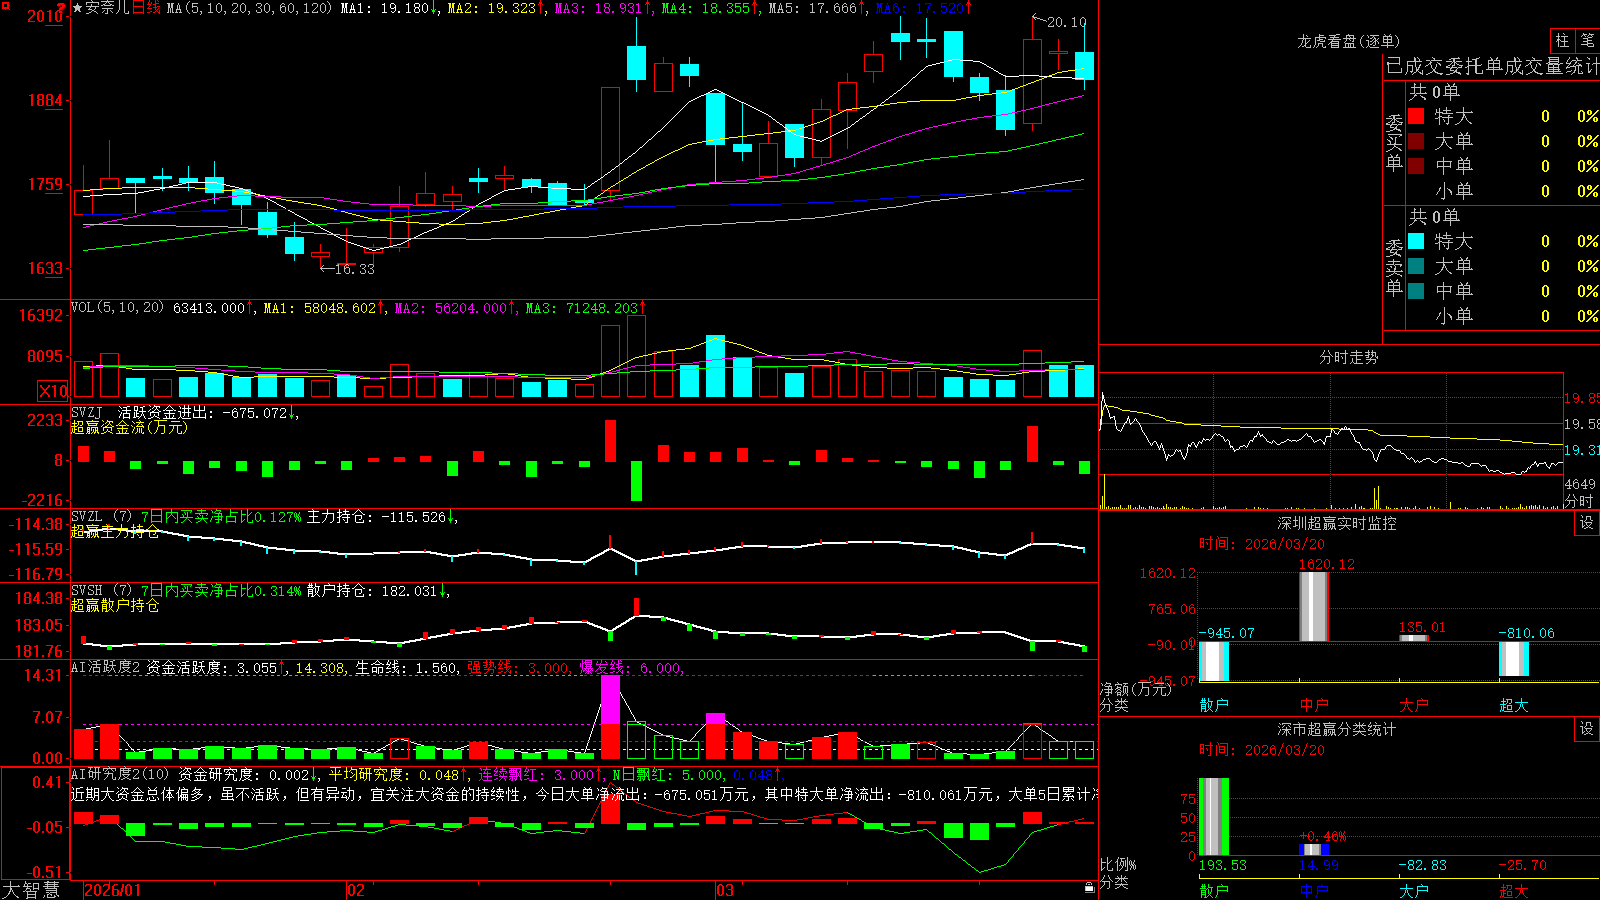Click the 超赢主力持仓 yellow label
This screenshot has height=900, width=1600.
[x=115, y=531]
